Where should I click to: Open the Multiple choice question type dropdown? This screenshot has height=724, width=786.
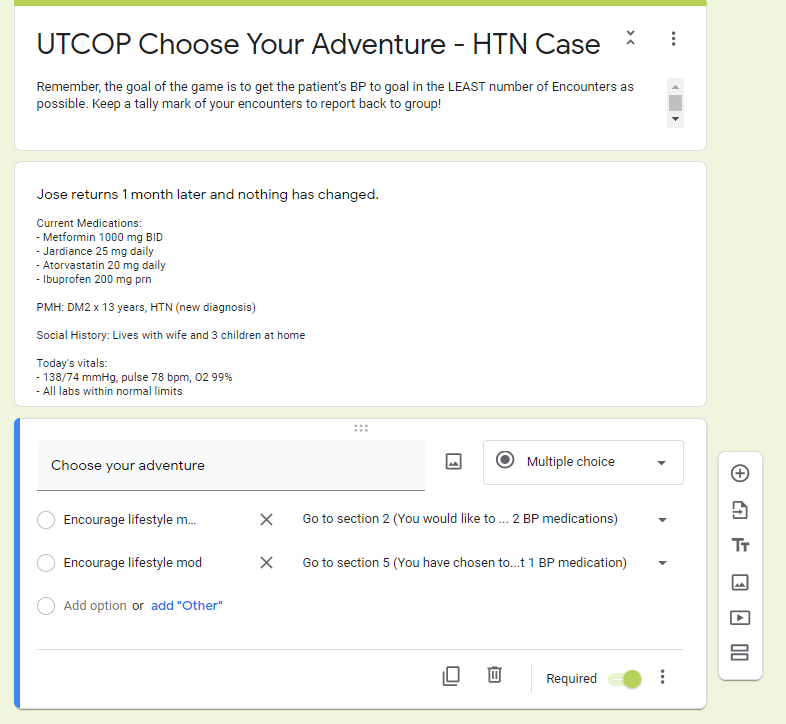[583, 462]
